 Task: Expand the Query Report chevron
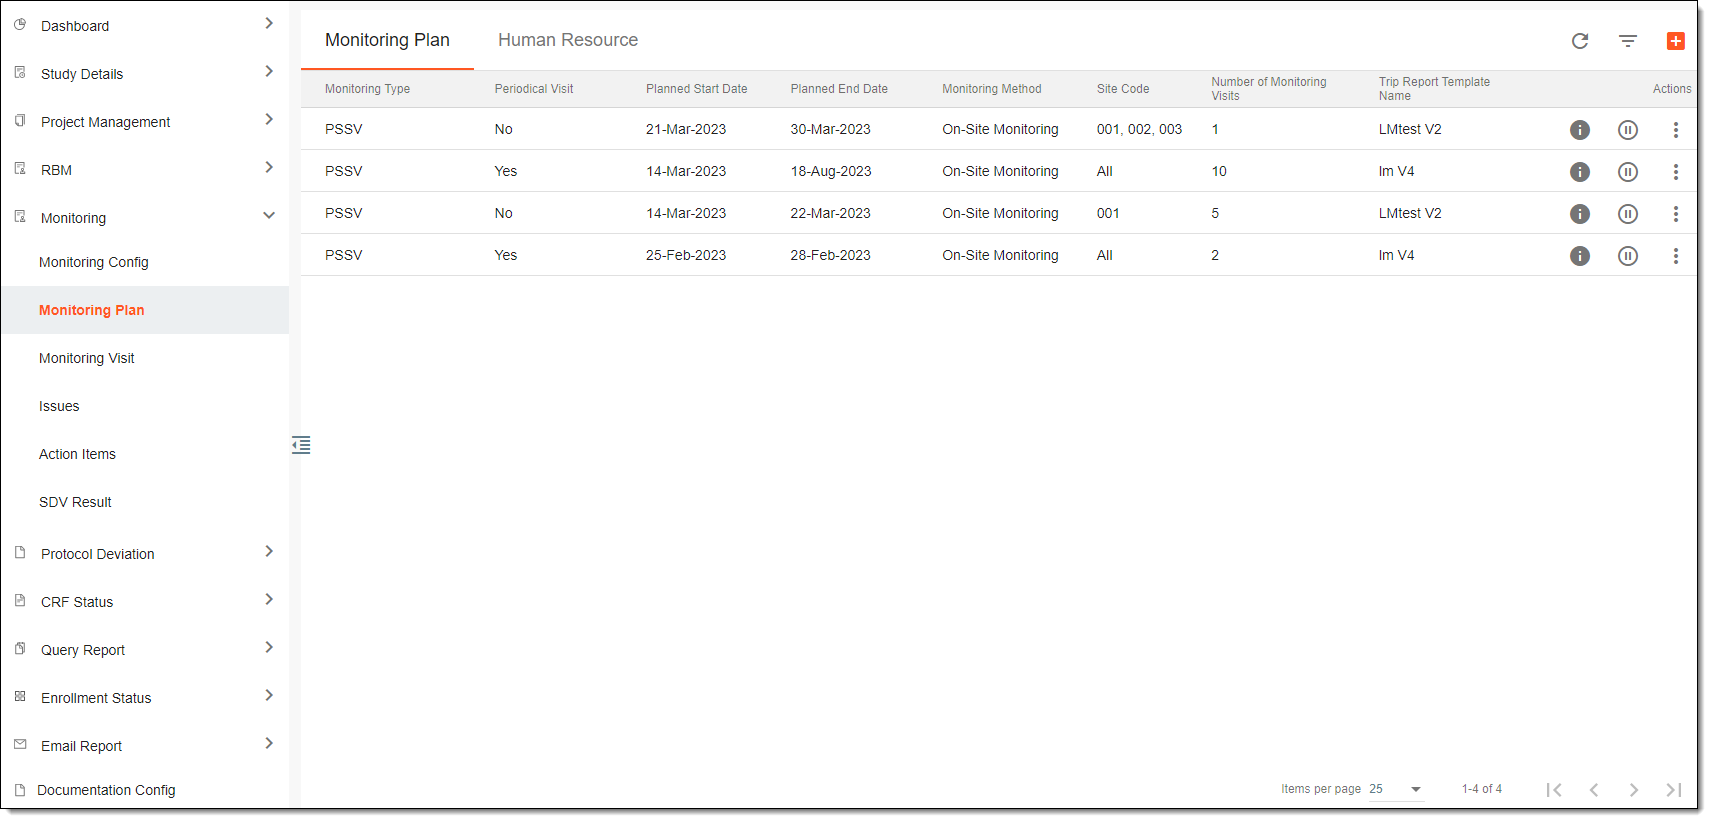click(269, 647)
